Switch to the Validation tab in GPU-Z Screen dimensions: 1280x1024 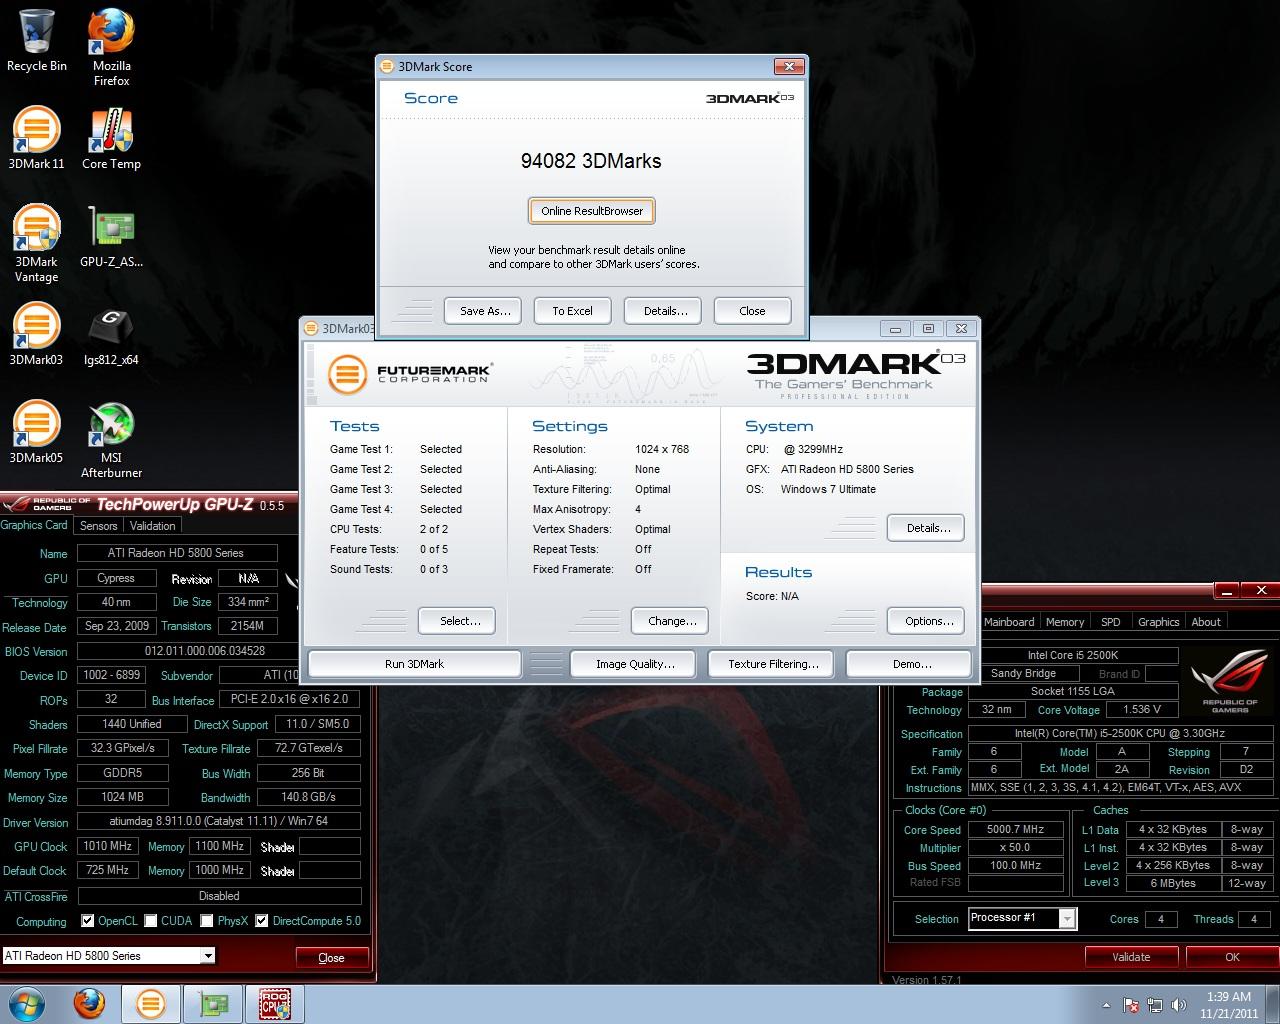point(153,525)
